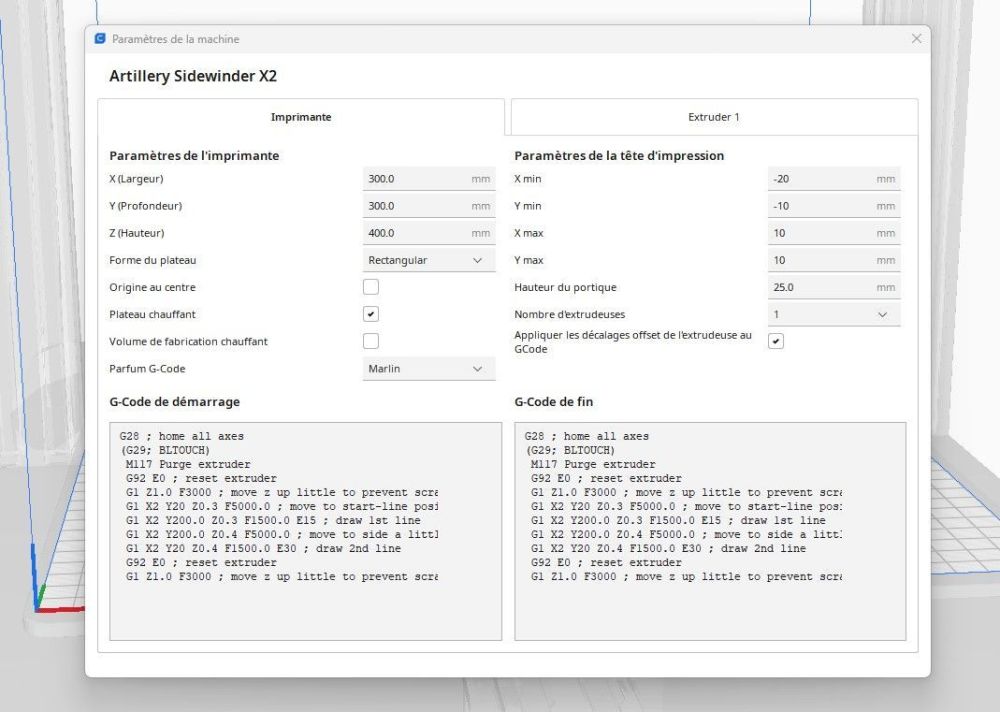Click the '(G29; BLTOUCH)' line in end G-Code
Screen dimensions: 1000x712
(x=570, y=450)
